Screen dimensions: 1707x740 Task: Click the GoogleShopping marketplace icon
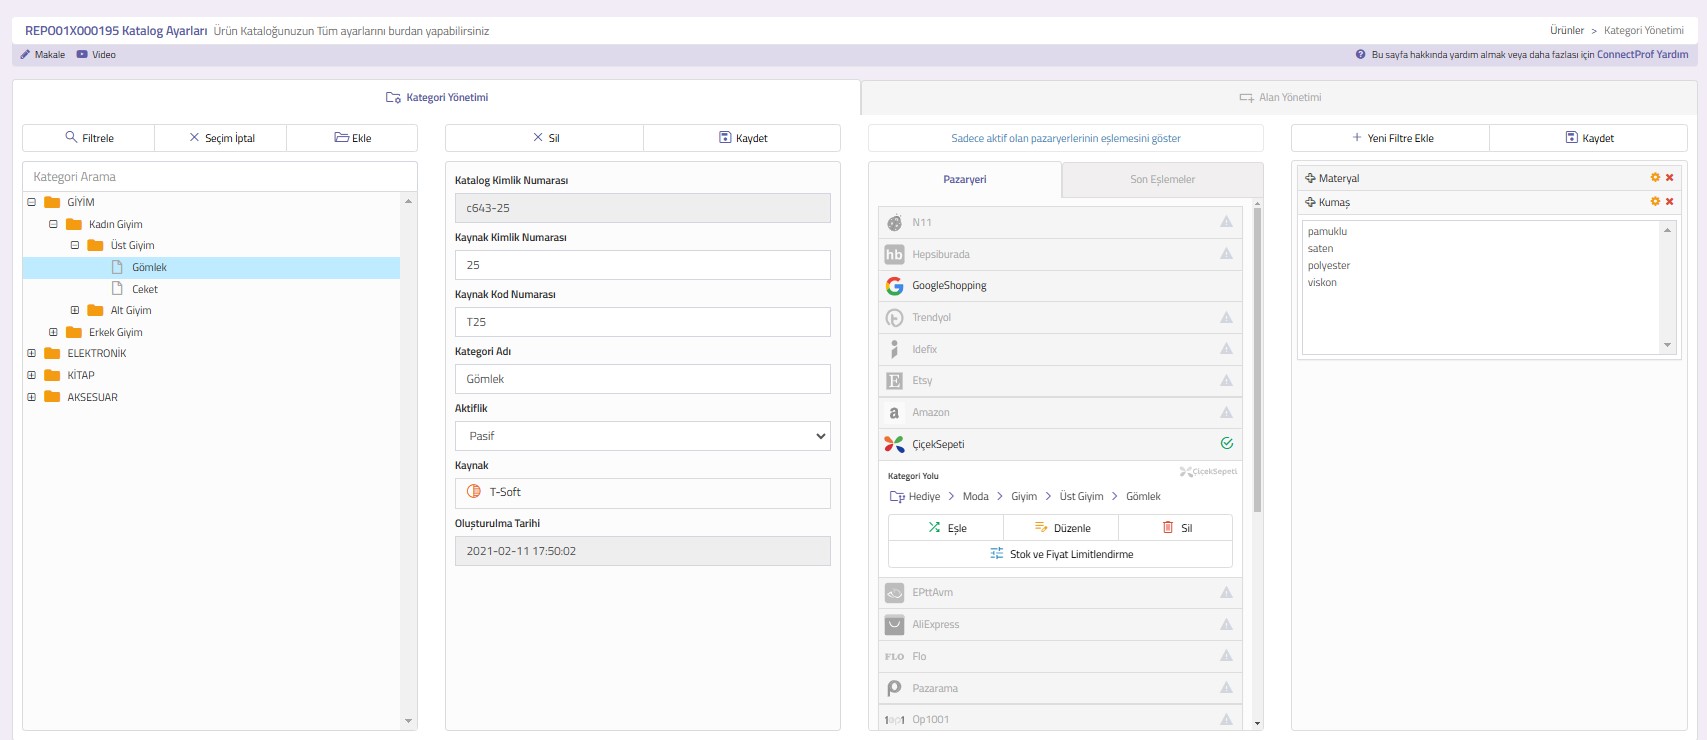pyautogui.click(x=894, y=286)
